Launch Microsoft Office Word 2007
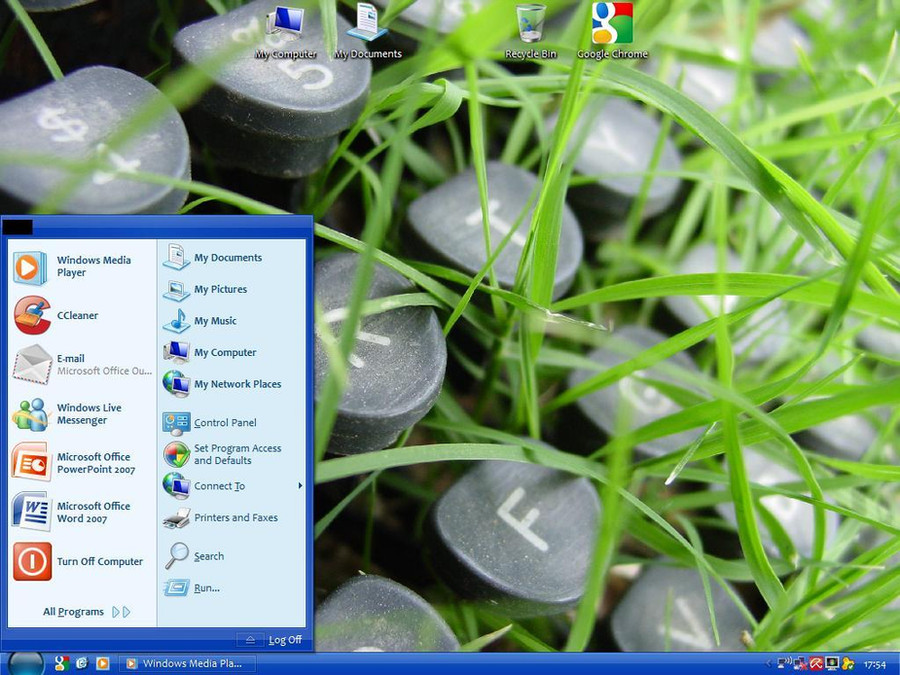 [x=82, y=512]
